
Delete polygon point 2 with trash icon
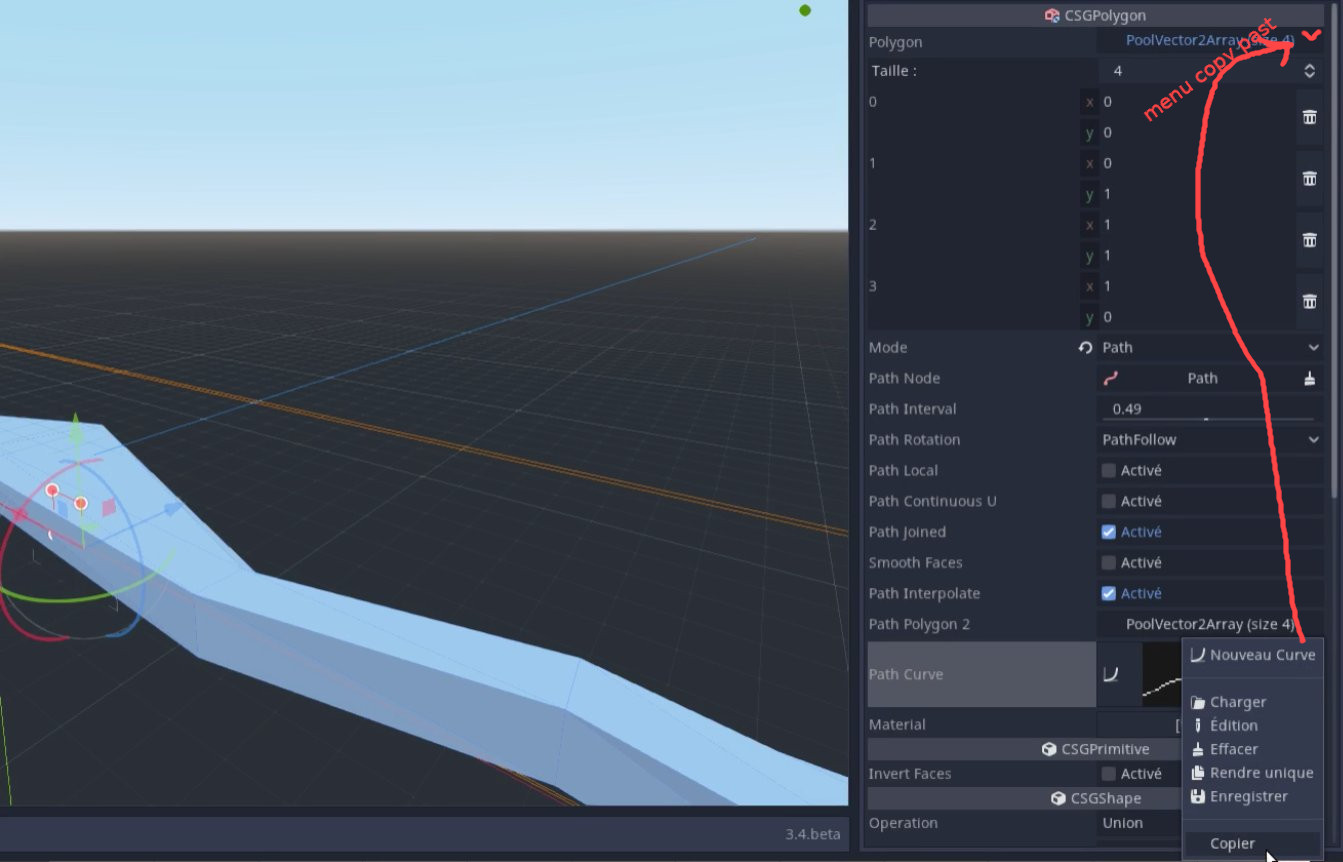[1309, 240]
